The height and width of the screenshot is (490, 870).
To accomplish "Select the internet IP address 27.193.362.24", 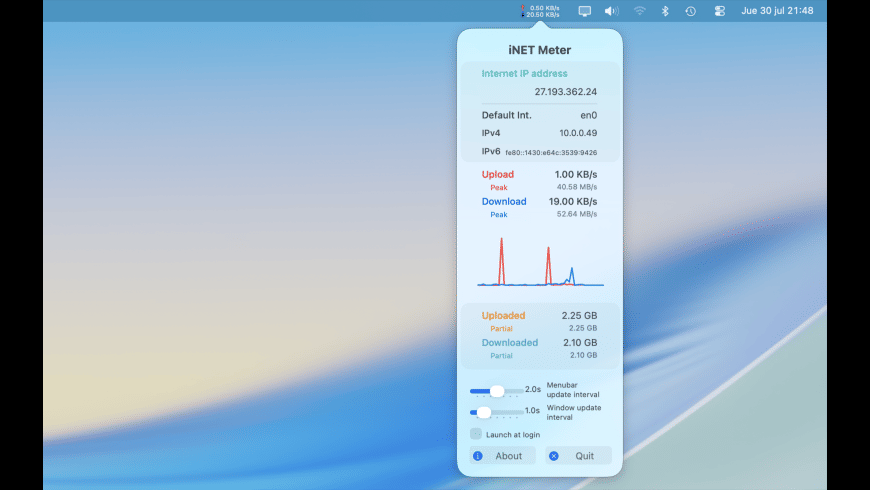I will (x=565, y=92).
